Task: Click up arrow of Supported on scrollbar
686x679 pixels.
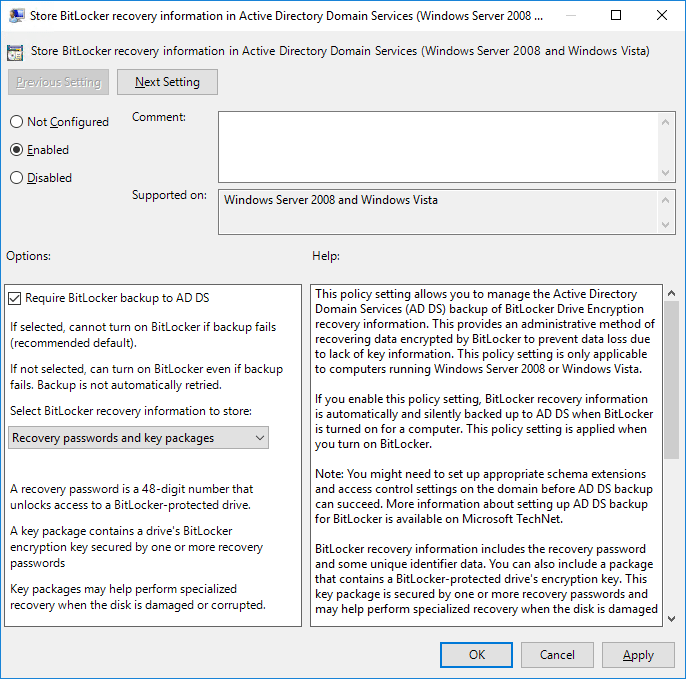Action: coord(665,200)
